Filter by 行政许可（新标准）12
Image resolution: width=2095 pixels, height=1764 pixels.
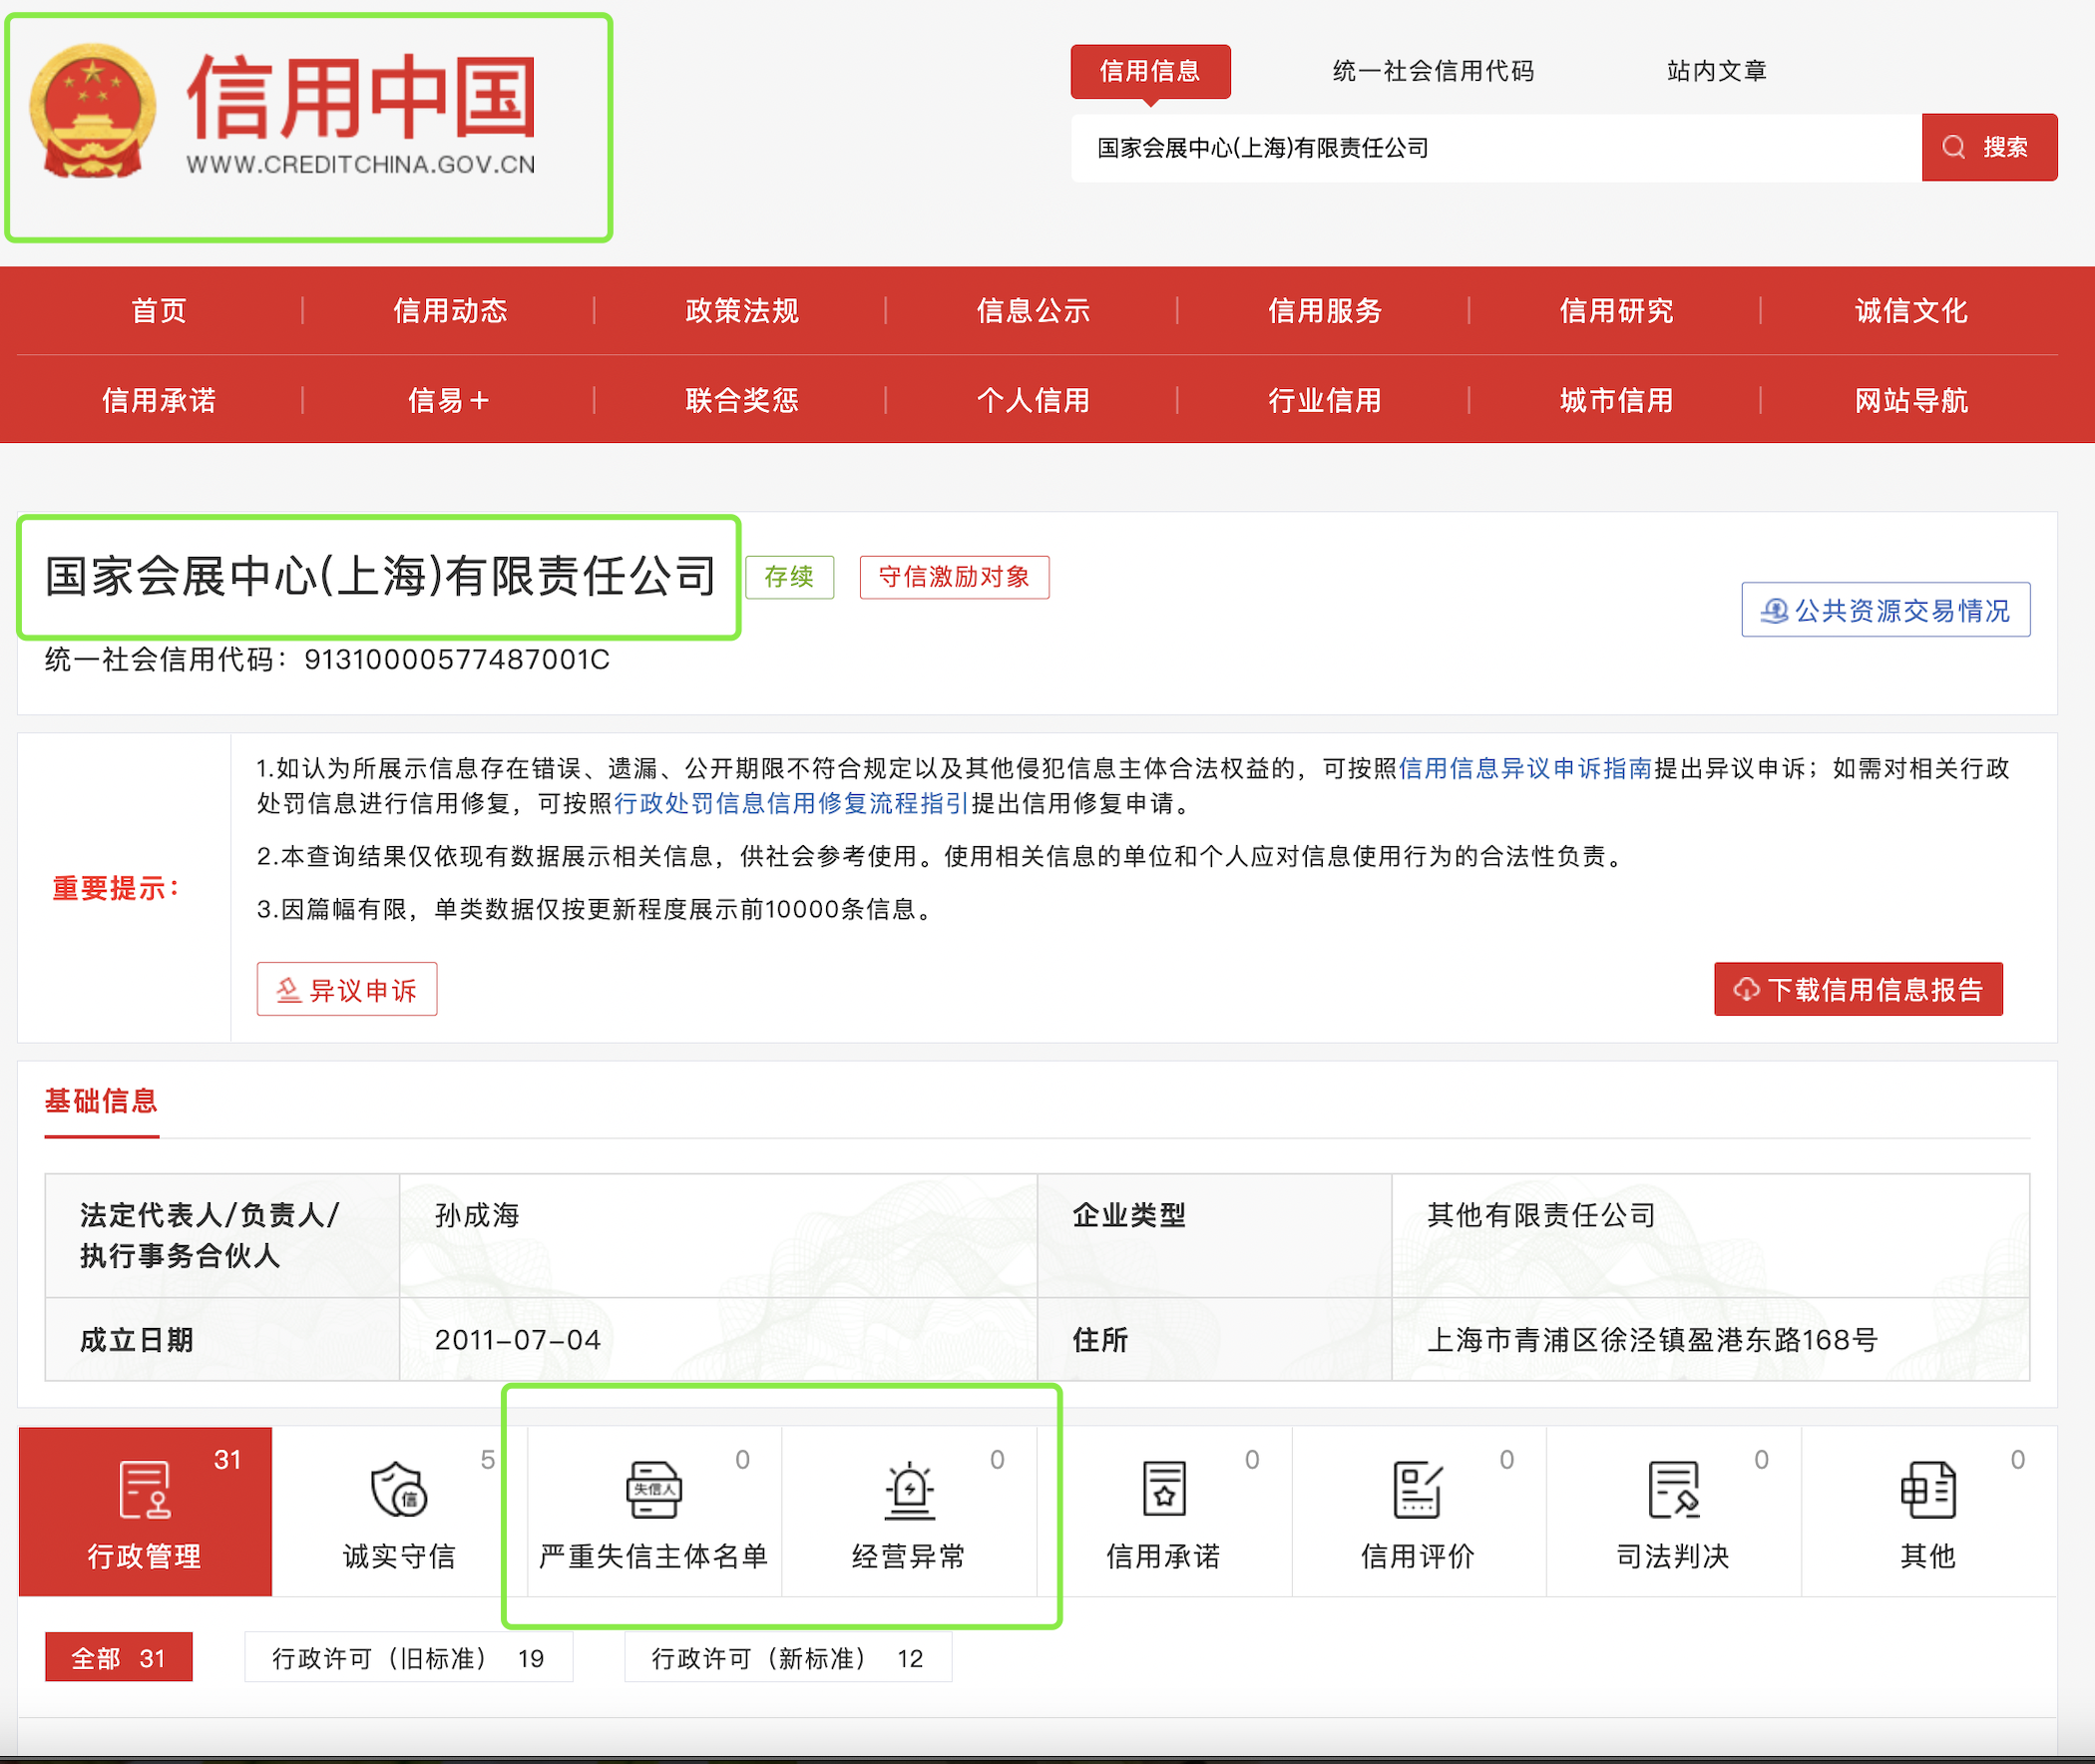pos(788,1658)
